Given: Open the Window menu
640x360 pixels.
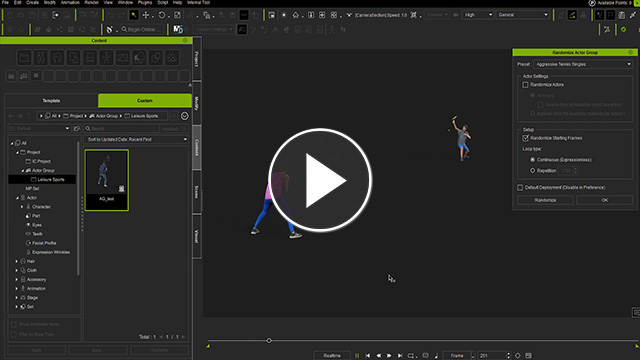Looking at the screenshot, I should (125, 2).
